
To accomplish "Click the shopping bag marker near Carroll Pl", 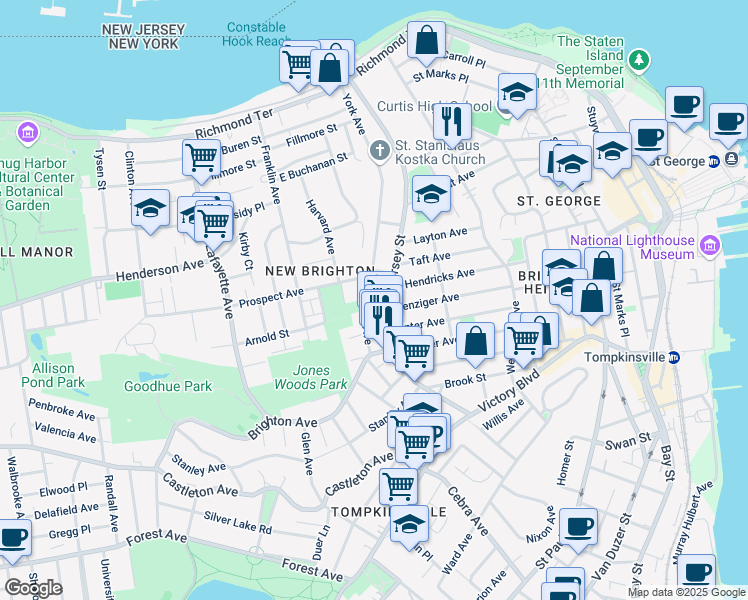I will [x=426, y=41].
